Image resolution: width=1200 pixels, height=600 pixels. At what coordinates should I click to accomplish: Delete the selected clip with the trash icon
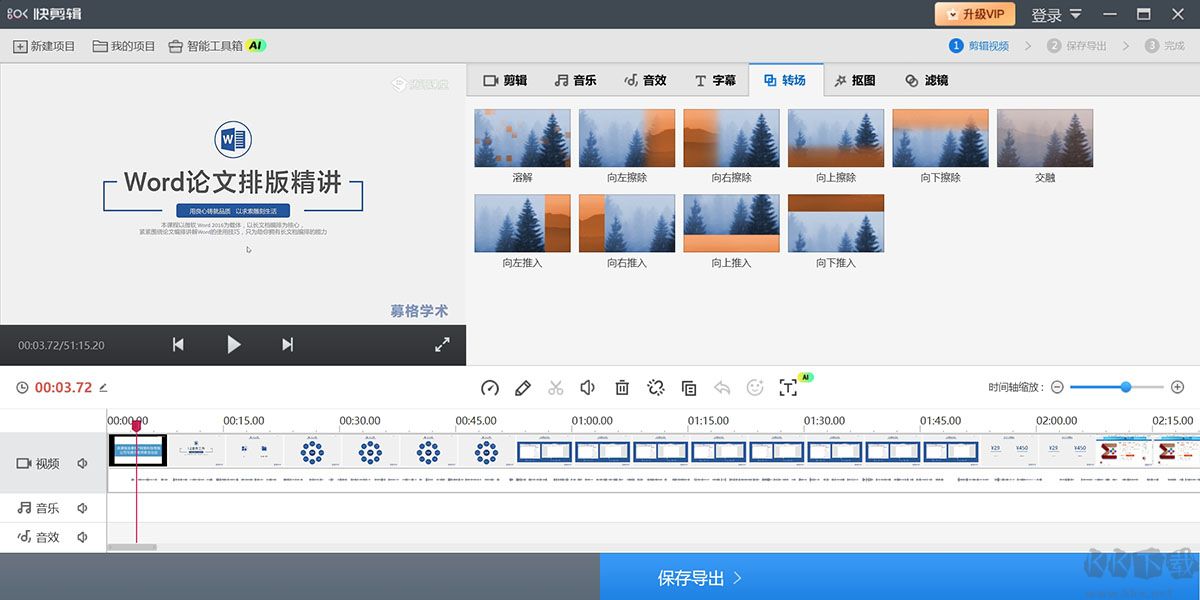pyautogui.click(x=621, y=388)
